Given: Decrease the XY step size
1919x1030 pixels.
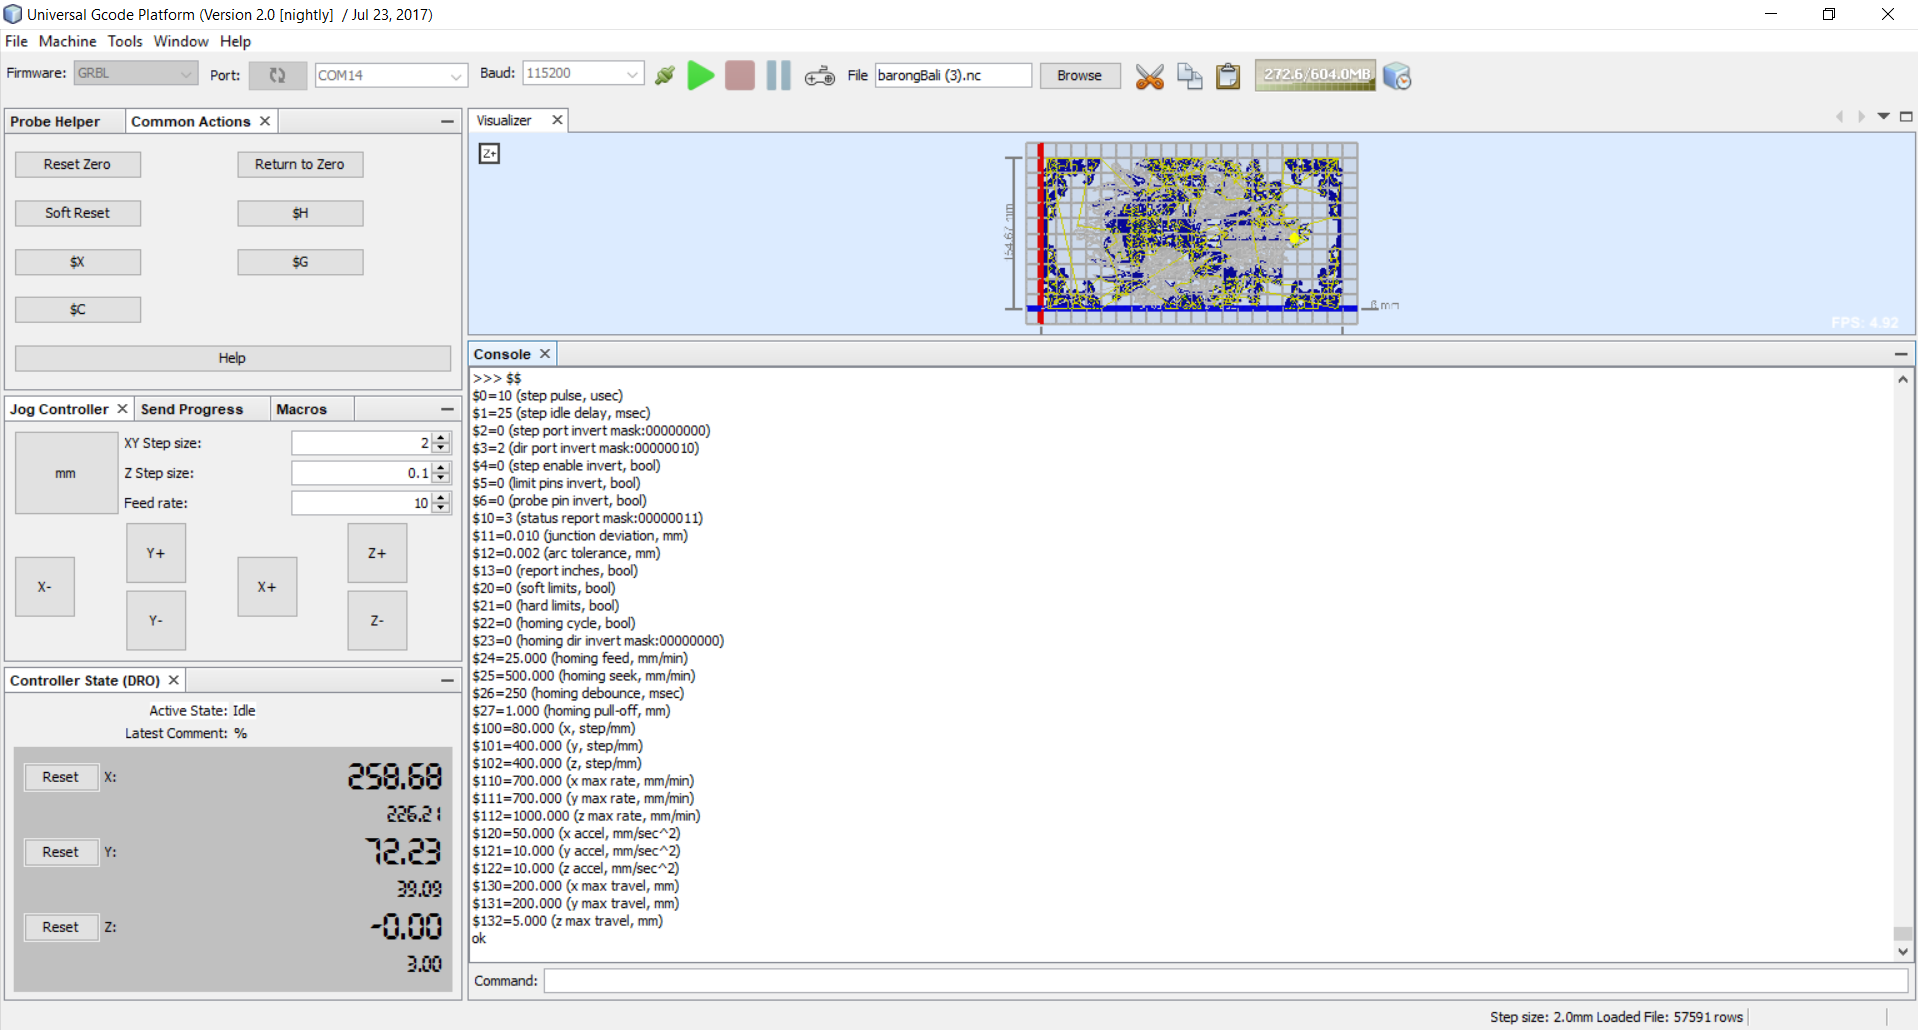Looking at the screenshot, I should (x=441, y=448).
